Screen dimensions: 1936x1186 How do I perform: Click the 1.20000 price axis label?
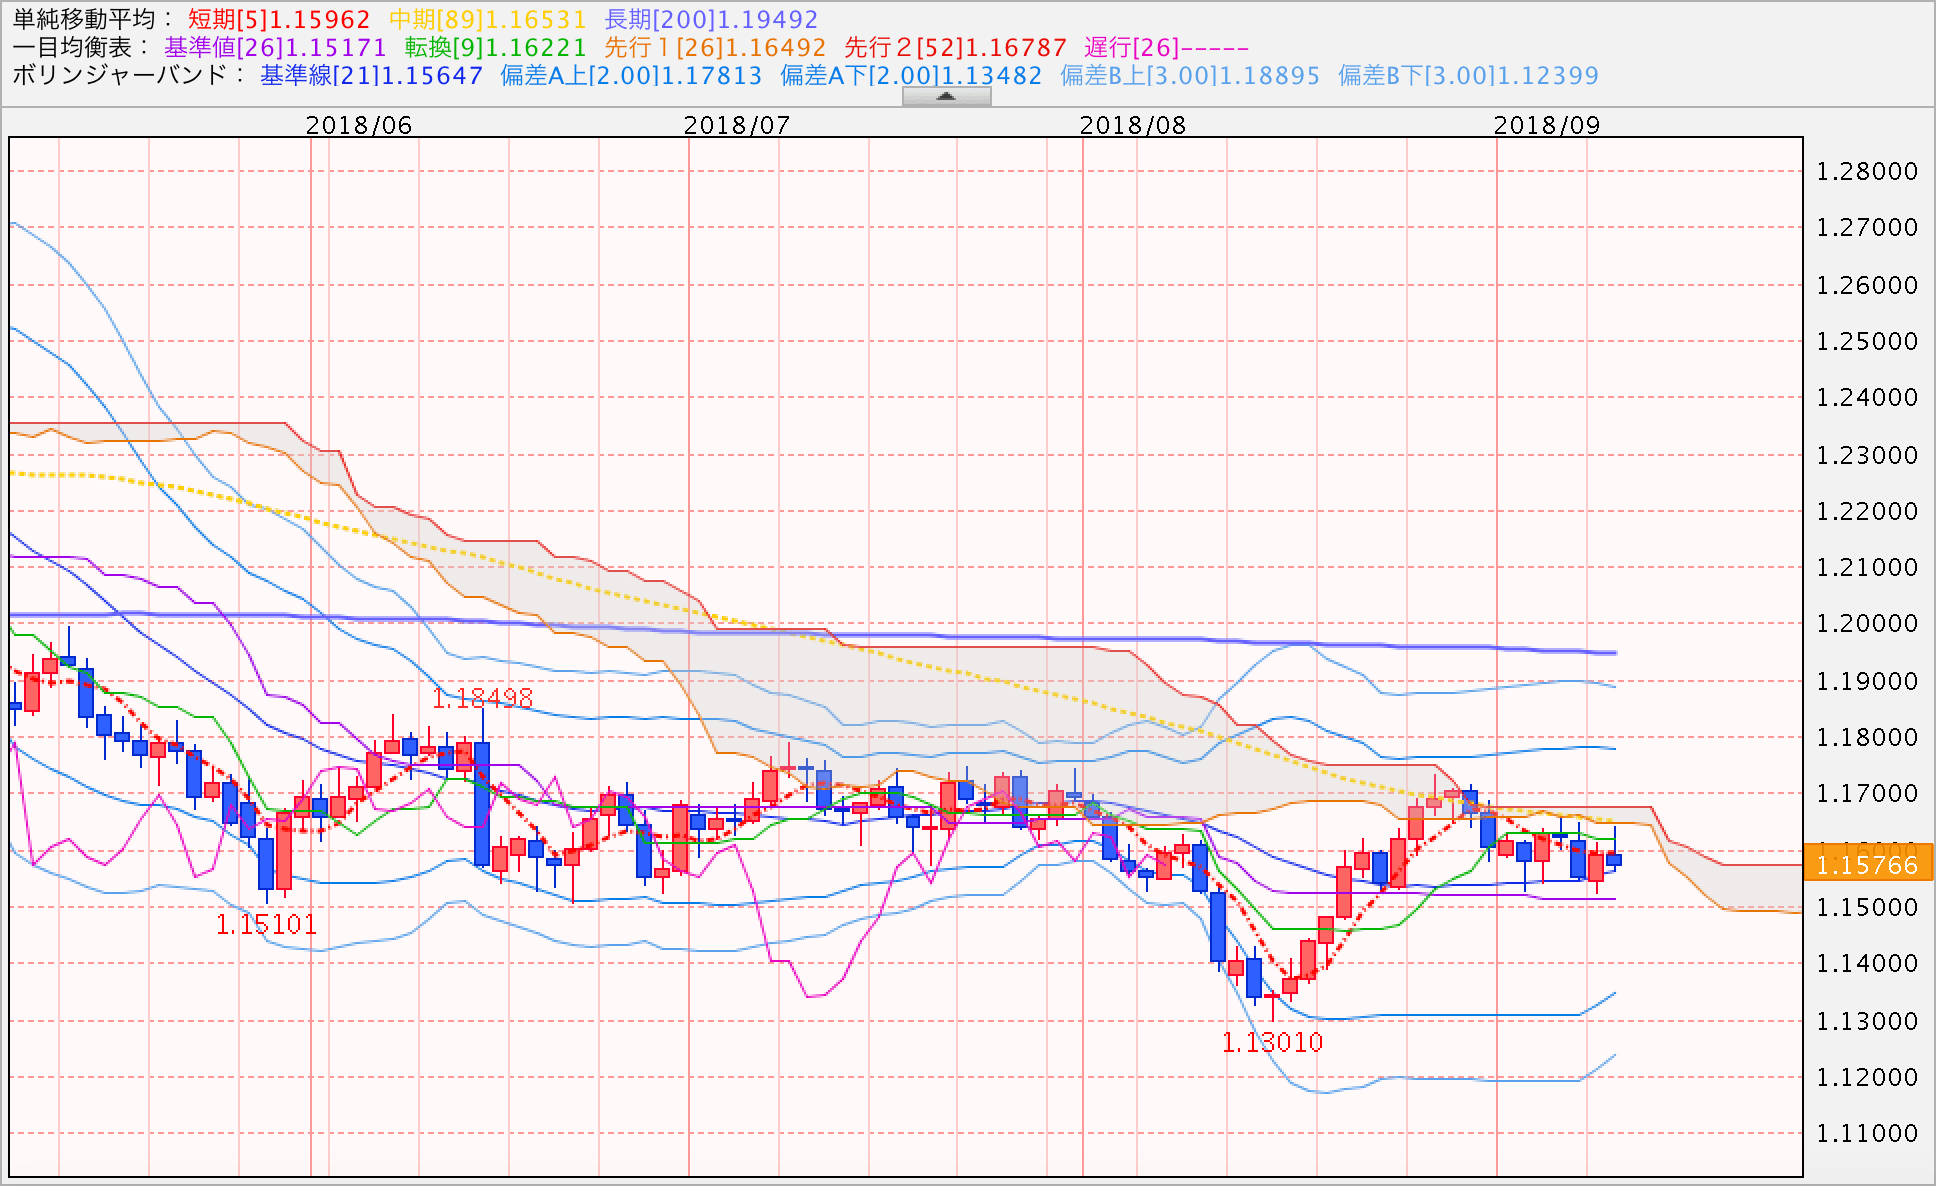[x=1867, y=623]
